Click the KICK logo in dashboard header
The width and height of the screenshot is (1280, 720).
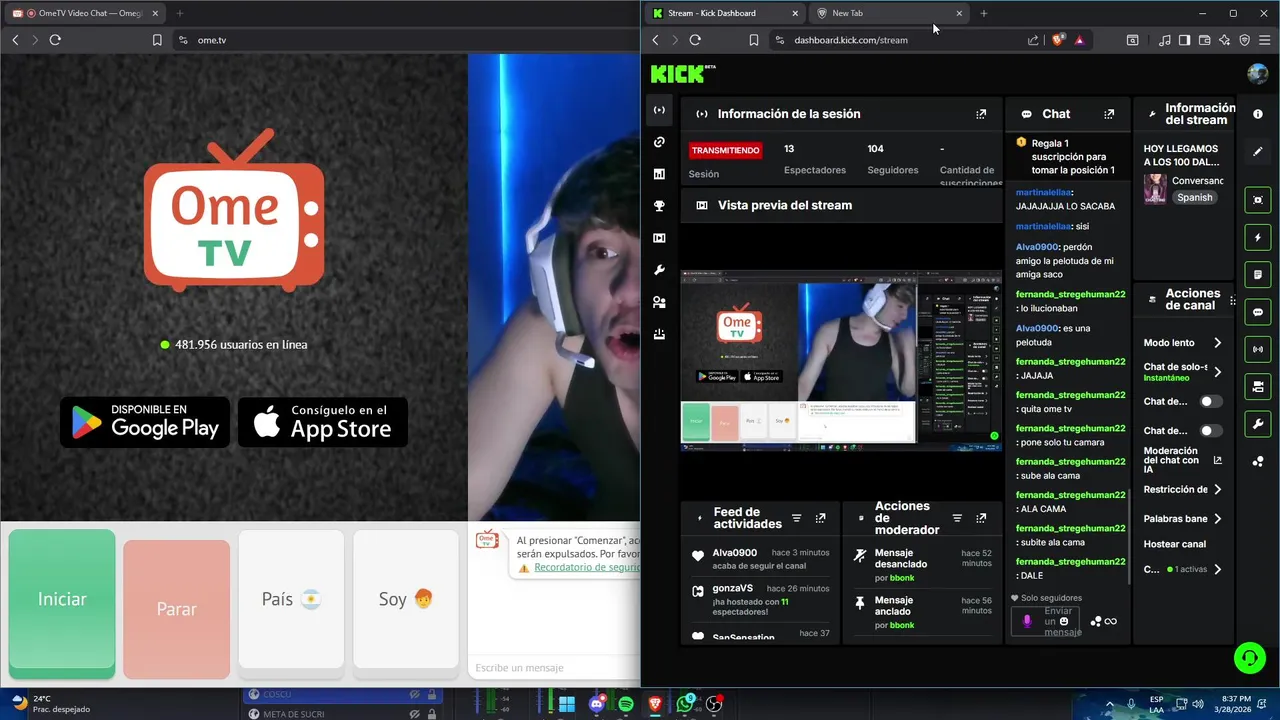click(678, 73)
